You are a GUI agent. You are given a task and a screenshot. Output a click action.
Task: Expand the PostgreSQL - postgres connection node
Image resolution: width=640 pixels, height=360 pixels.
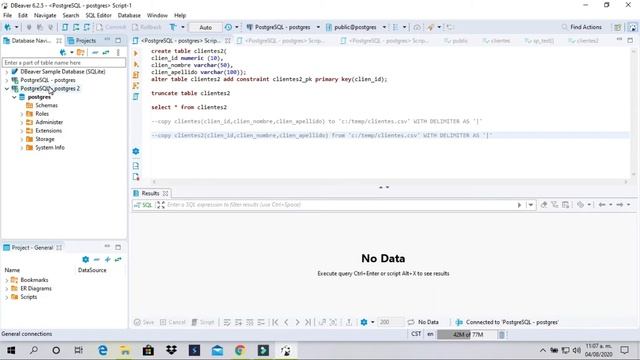coord(7,80)
